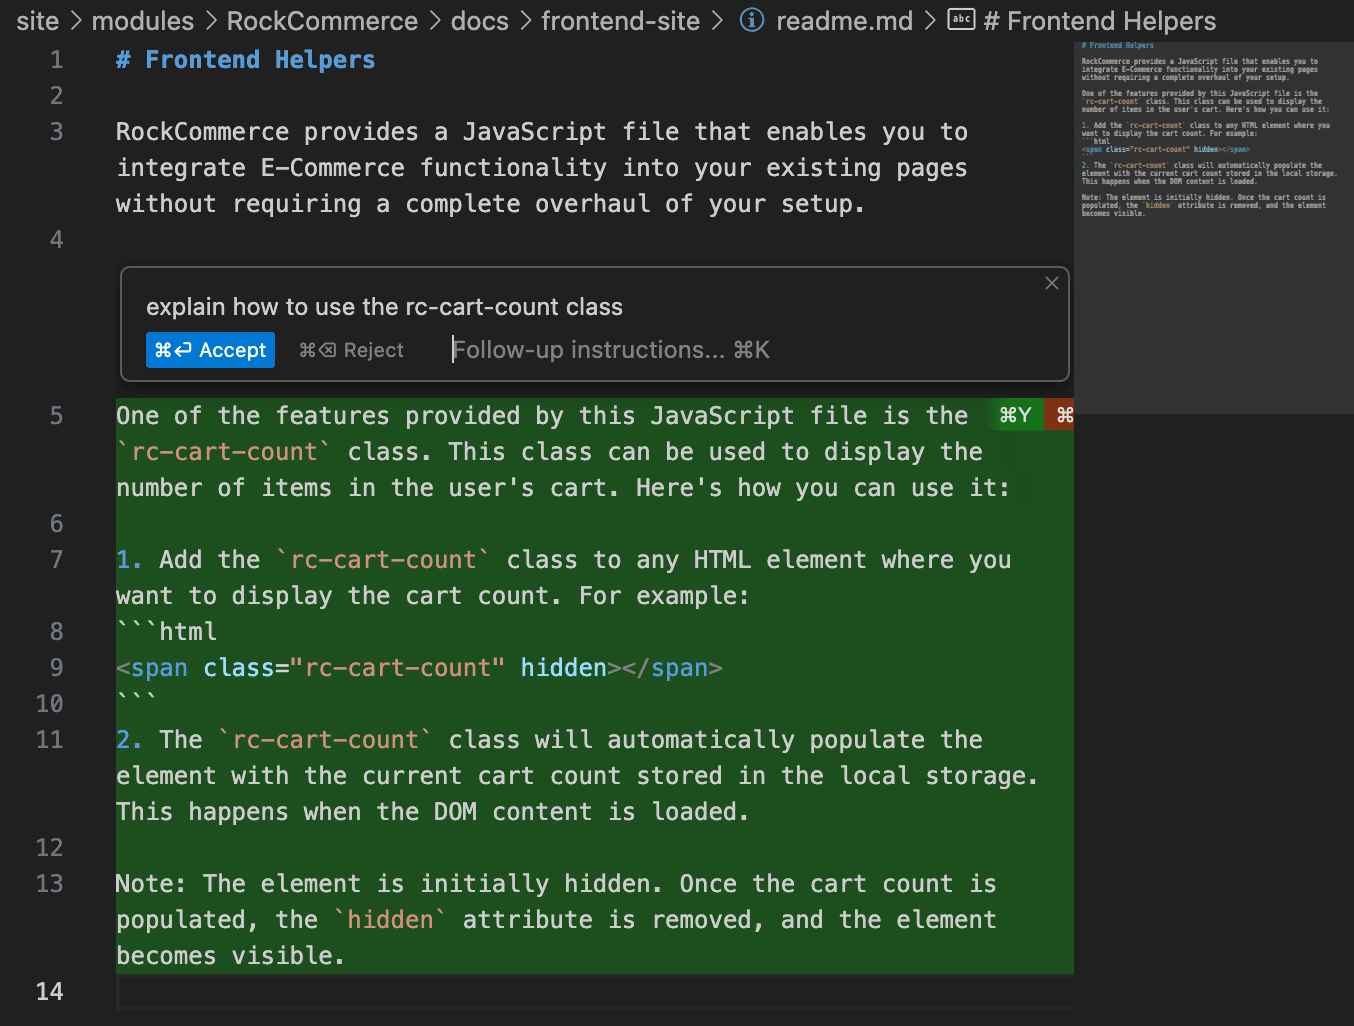Expand the modules breadcrumb
Screen dimensions: 1354x1026
(142, 20)
